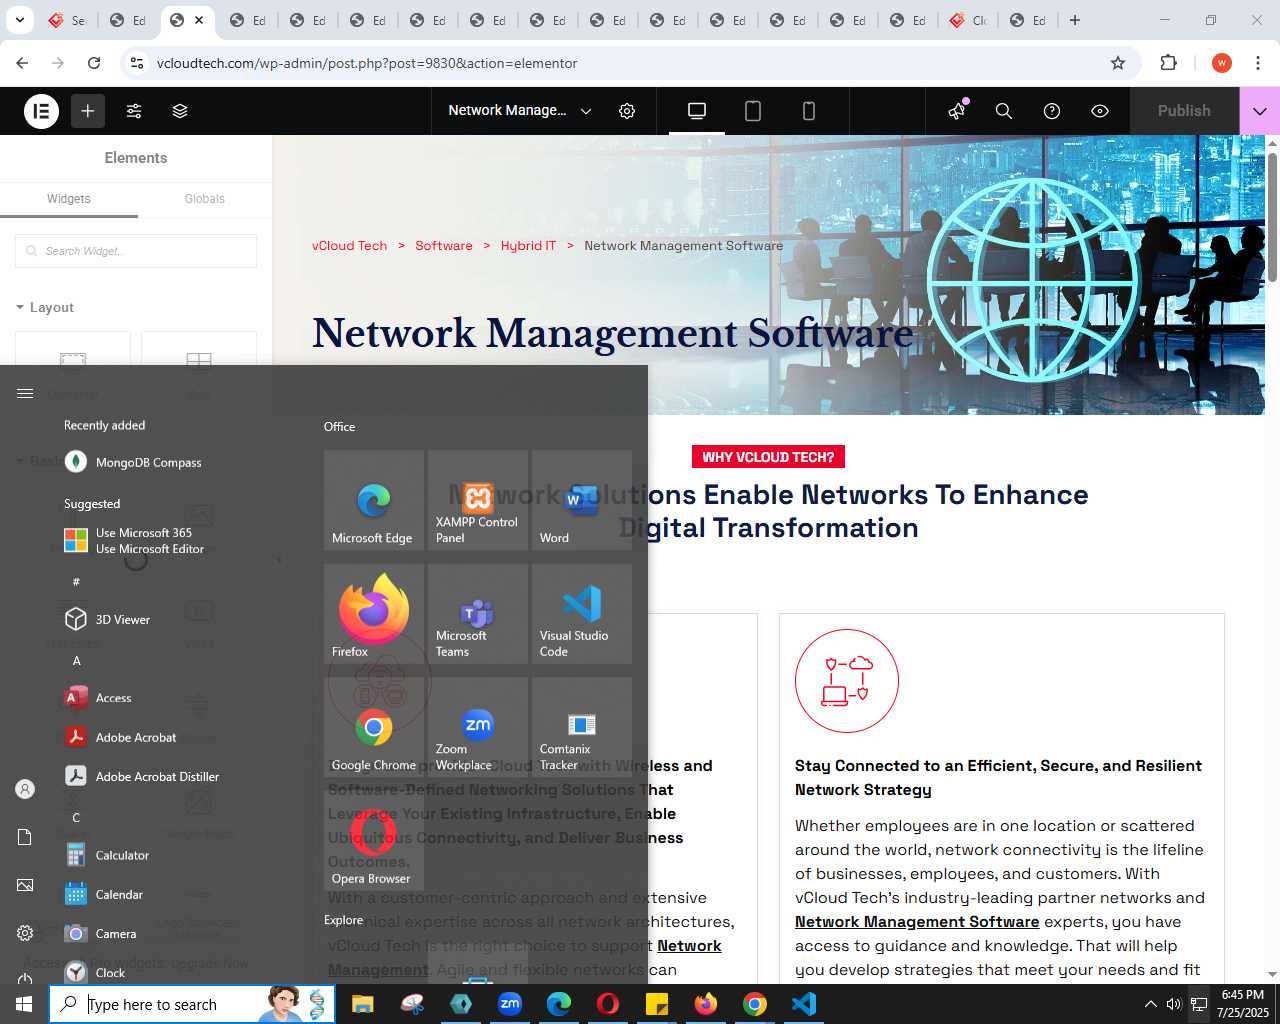Open Sticky Notes from the taskbar
Image resolution: width=1280 pixels, height=1024 pixels.
coord(657,1004)
